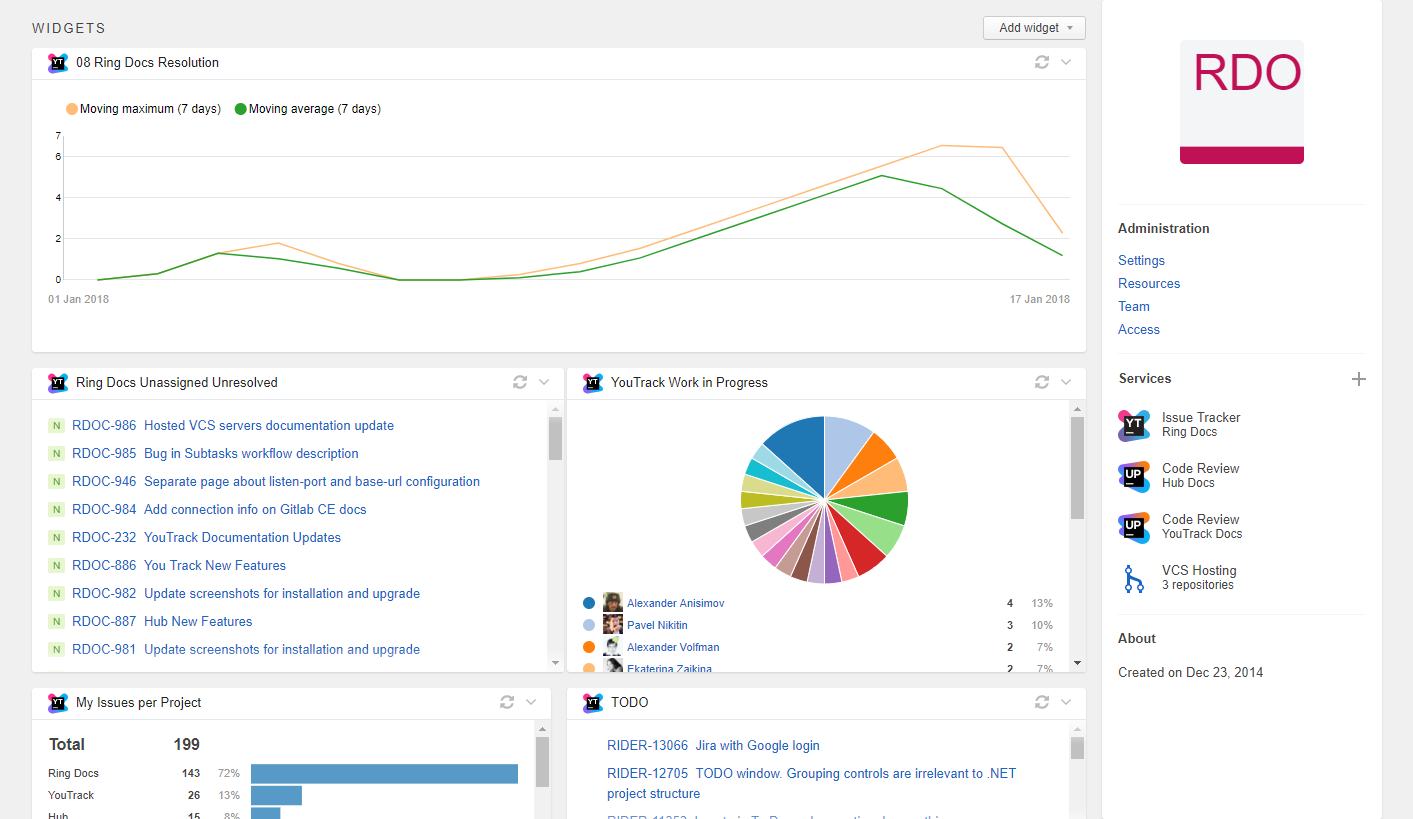This screenshot has width=1413, height=819.
Task: Click Alexander Volfman's avatar
Action: tap(613, 647)
